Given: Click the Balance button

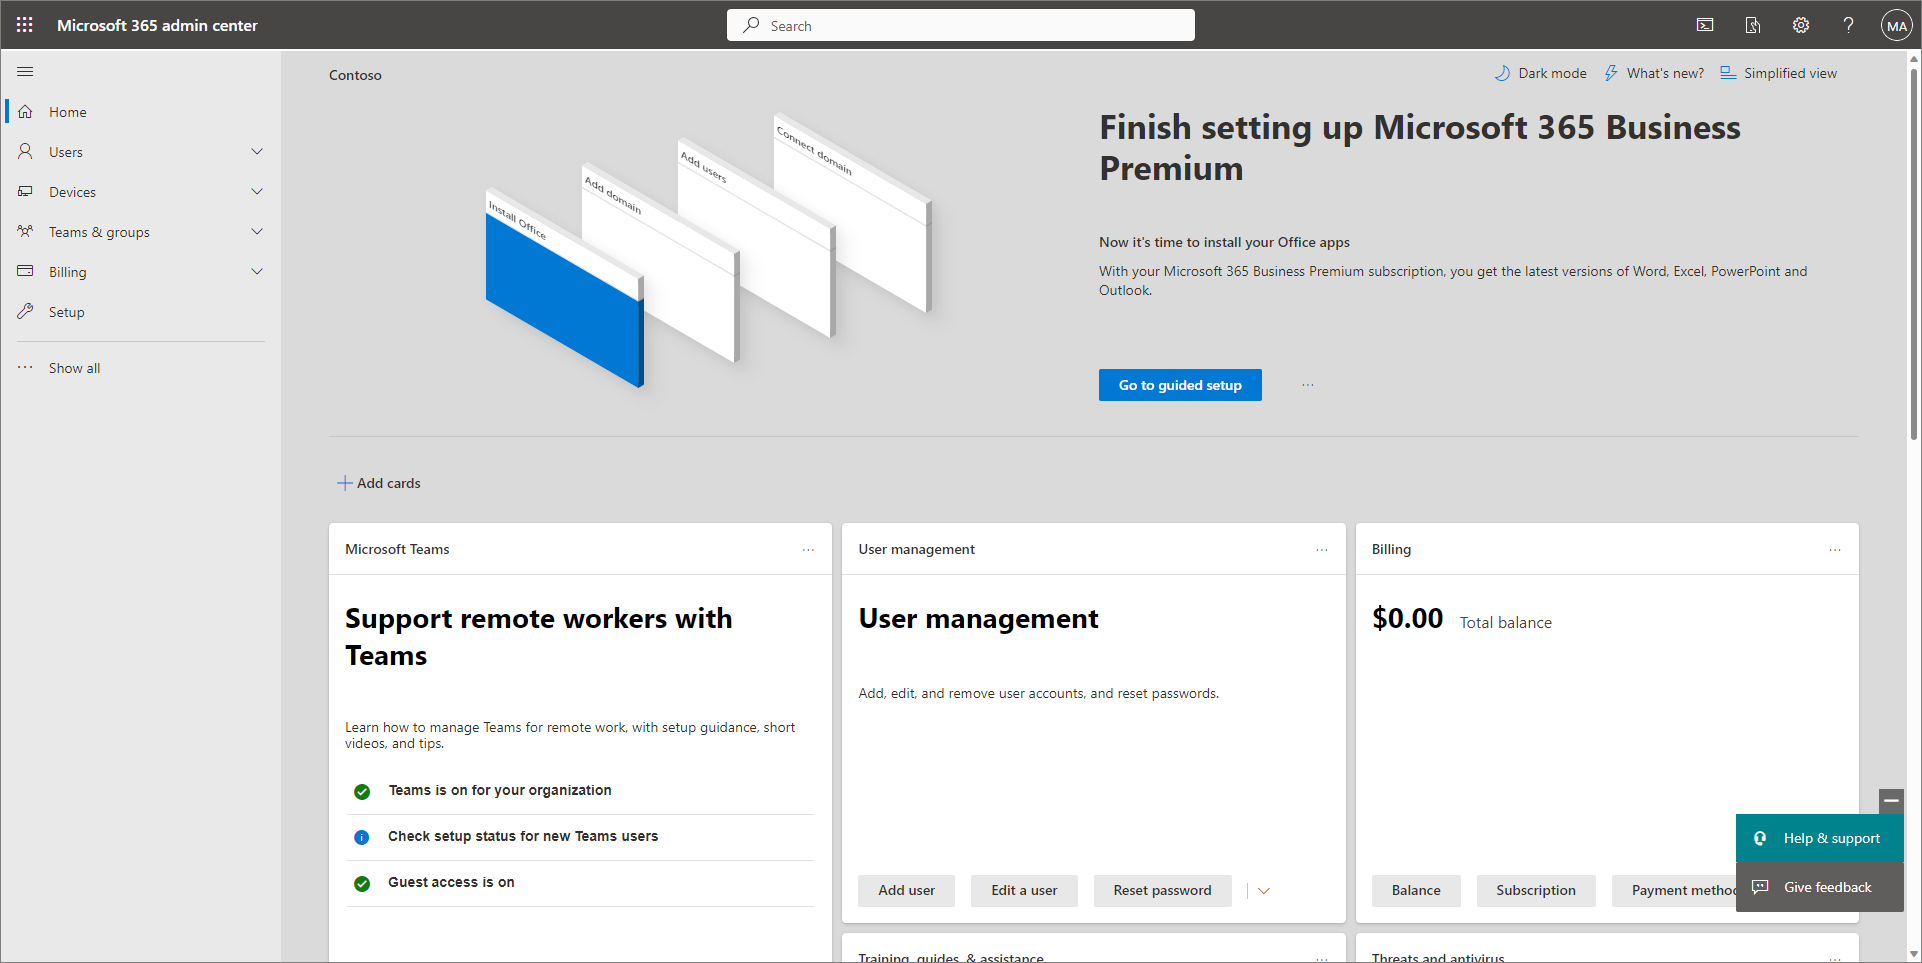Looking at the screenshot, I should [1416, 891].
